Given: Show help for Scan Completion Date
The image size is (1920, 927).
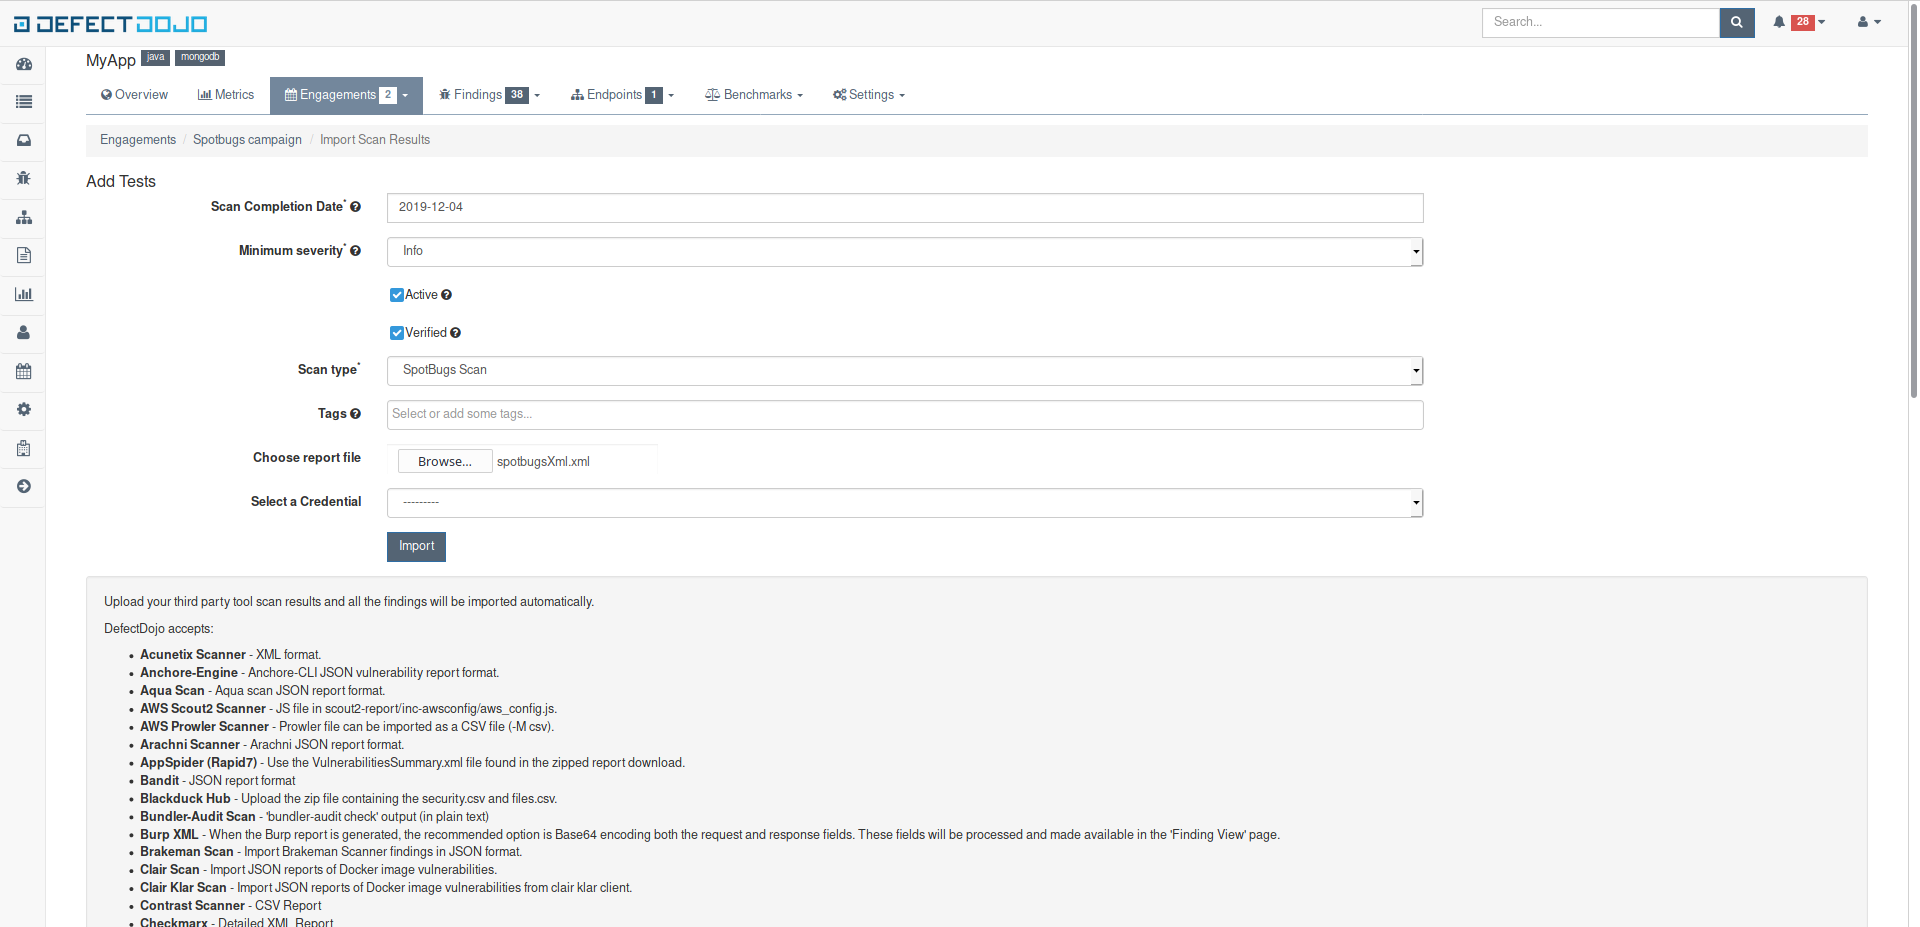Looking at the screenshot, I should [355, 207].
